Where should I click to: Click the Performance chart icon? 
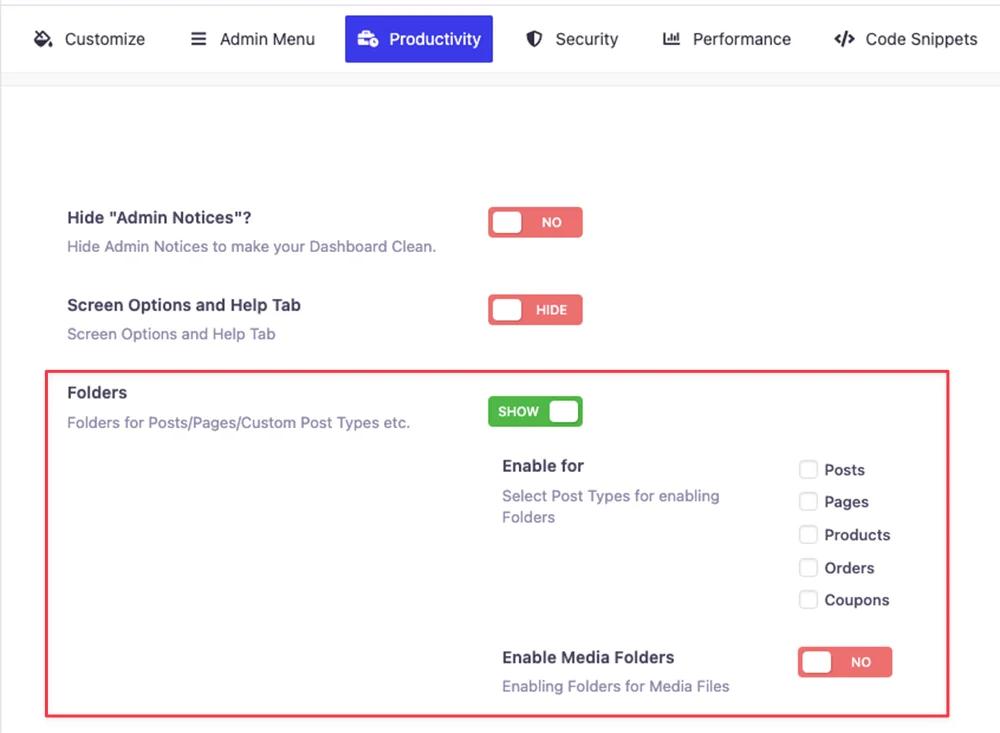pyautogui.click(x=671, y=39)
